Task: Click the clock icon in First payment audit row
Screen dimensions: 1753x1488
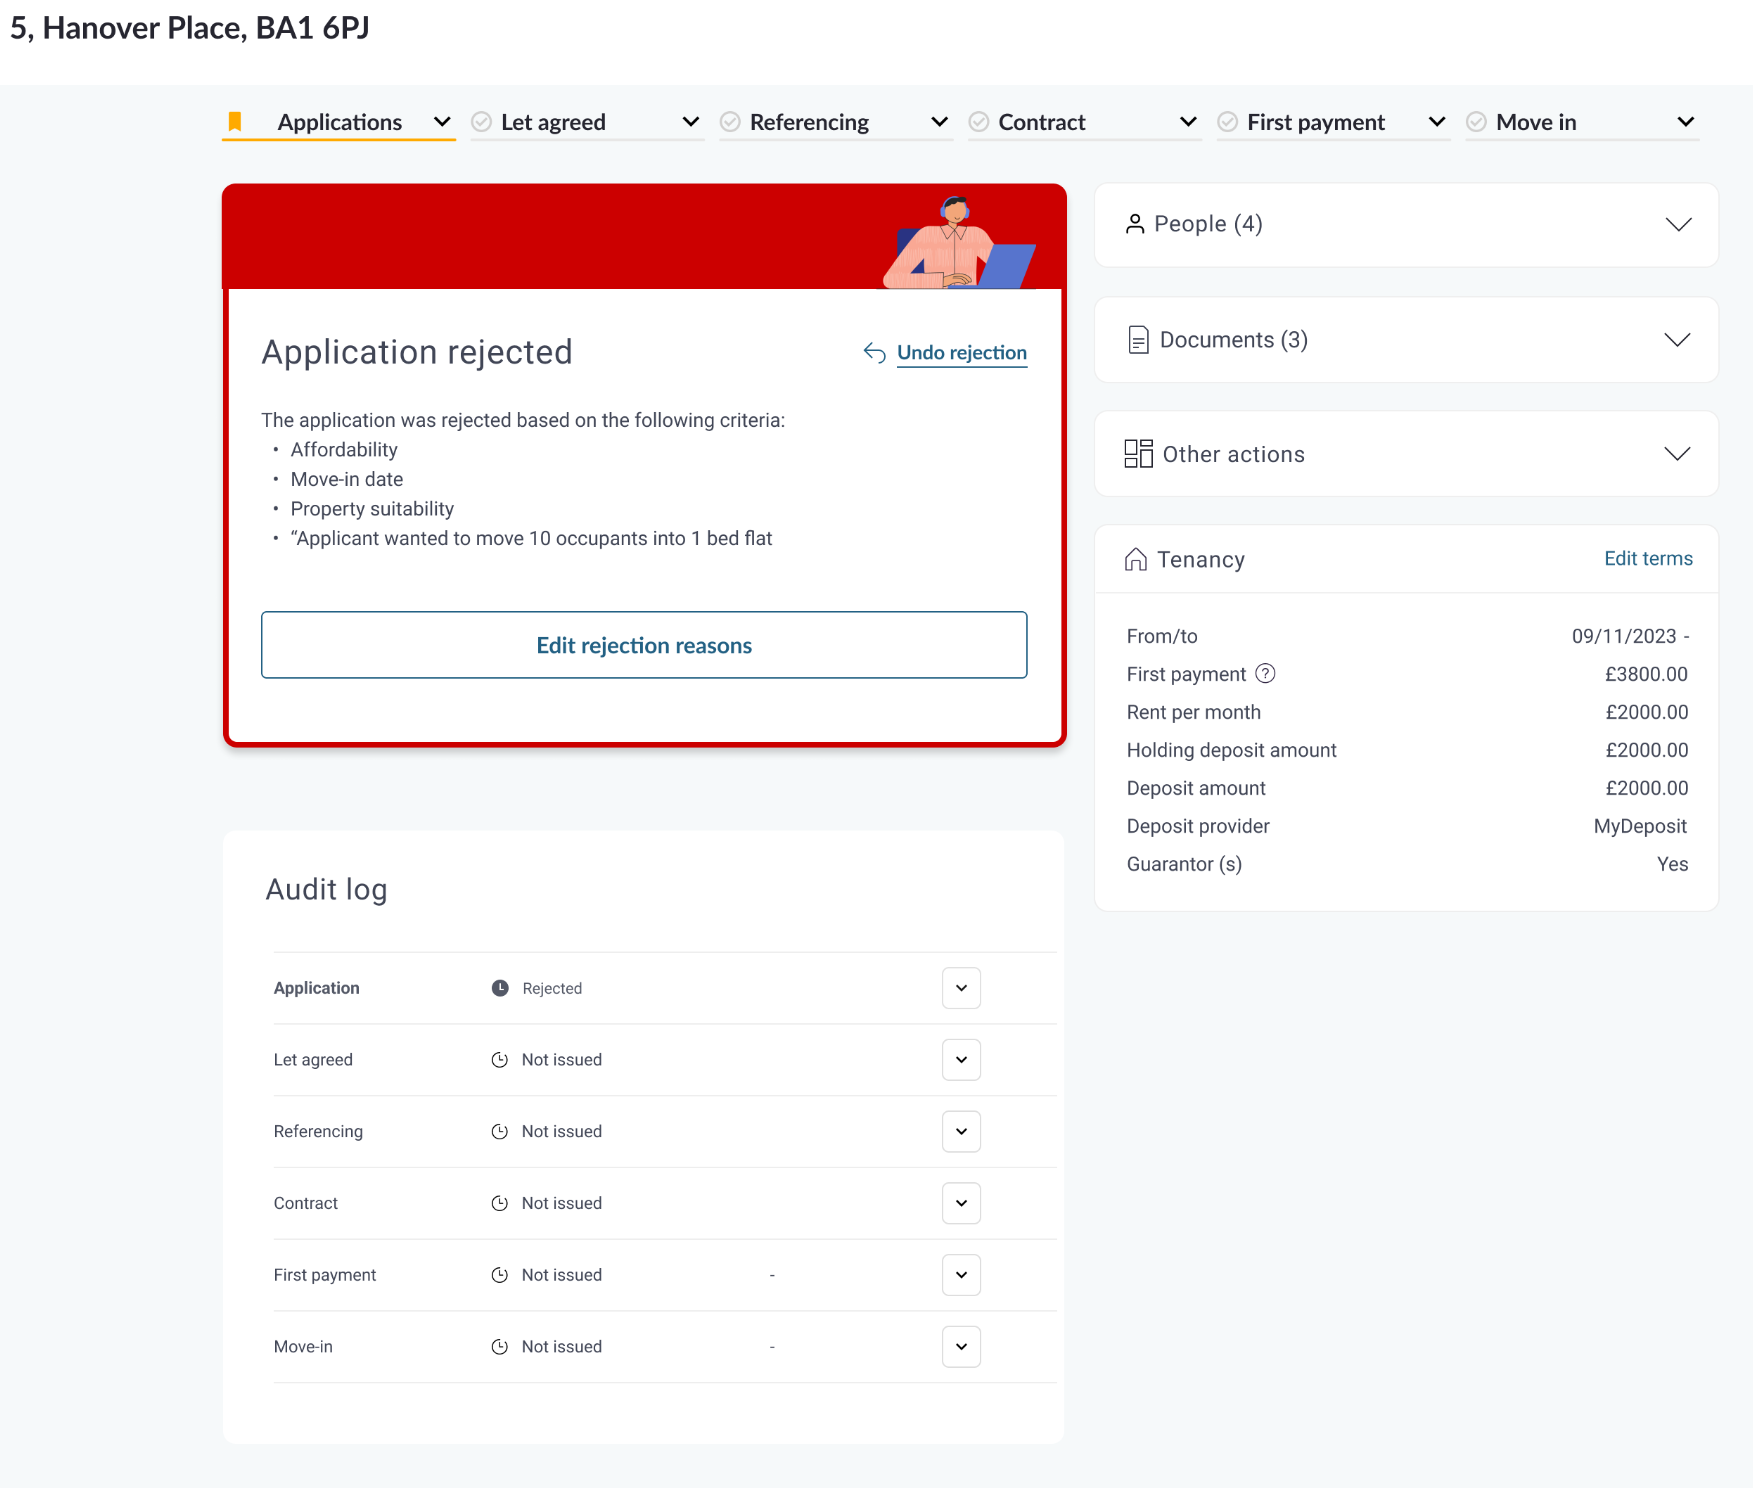Action: click(x=500, y=1275)
